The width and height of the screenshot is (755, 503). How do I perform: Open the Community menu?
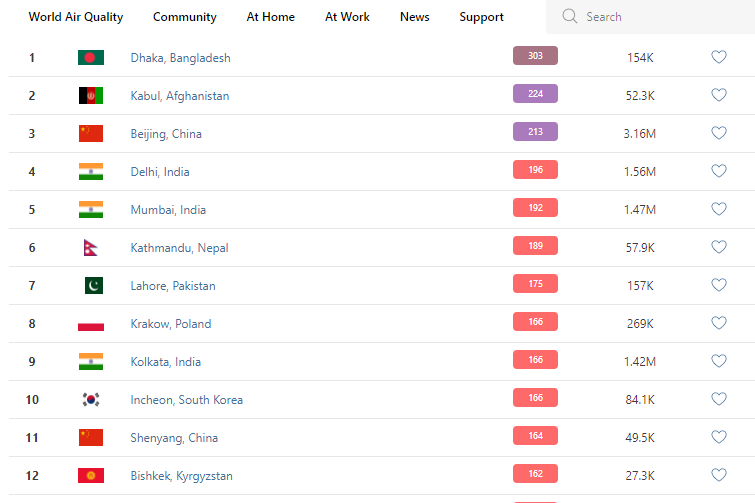(x=185, y=17)
